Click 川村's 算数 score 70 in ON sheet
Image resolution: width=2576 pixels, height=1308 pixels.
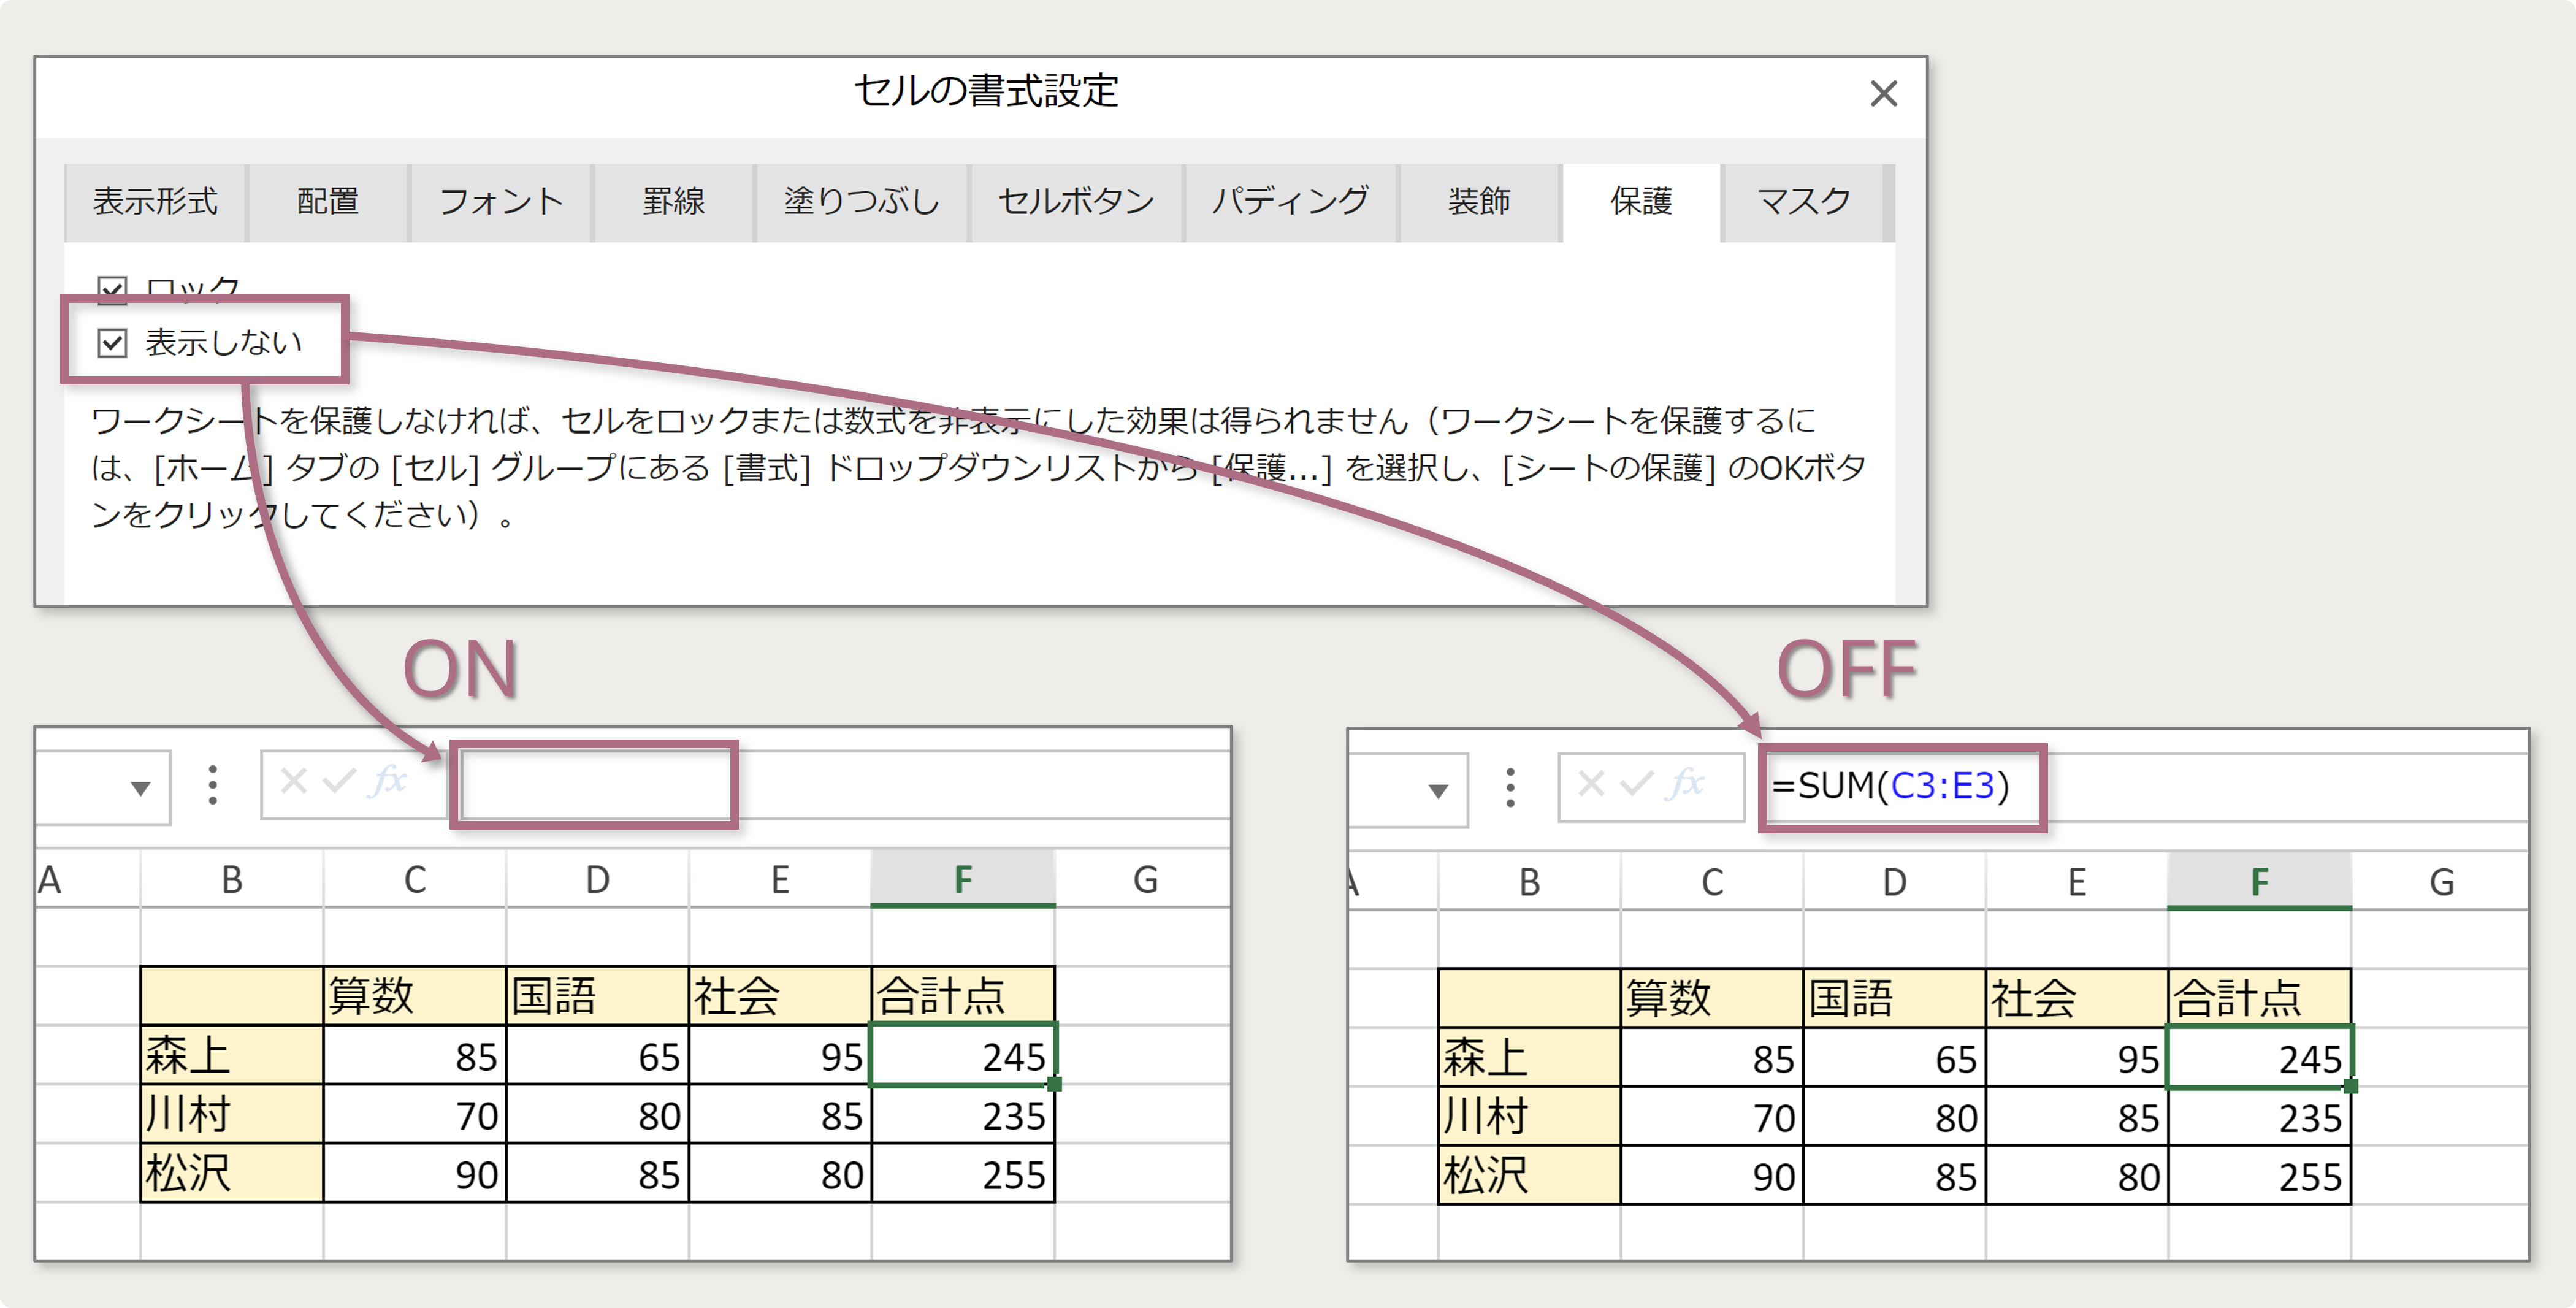415,1114
